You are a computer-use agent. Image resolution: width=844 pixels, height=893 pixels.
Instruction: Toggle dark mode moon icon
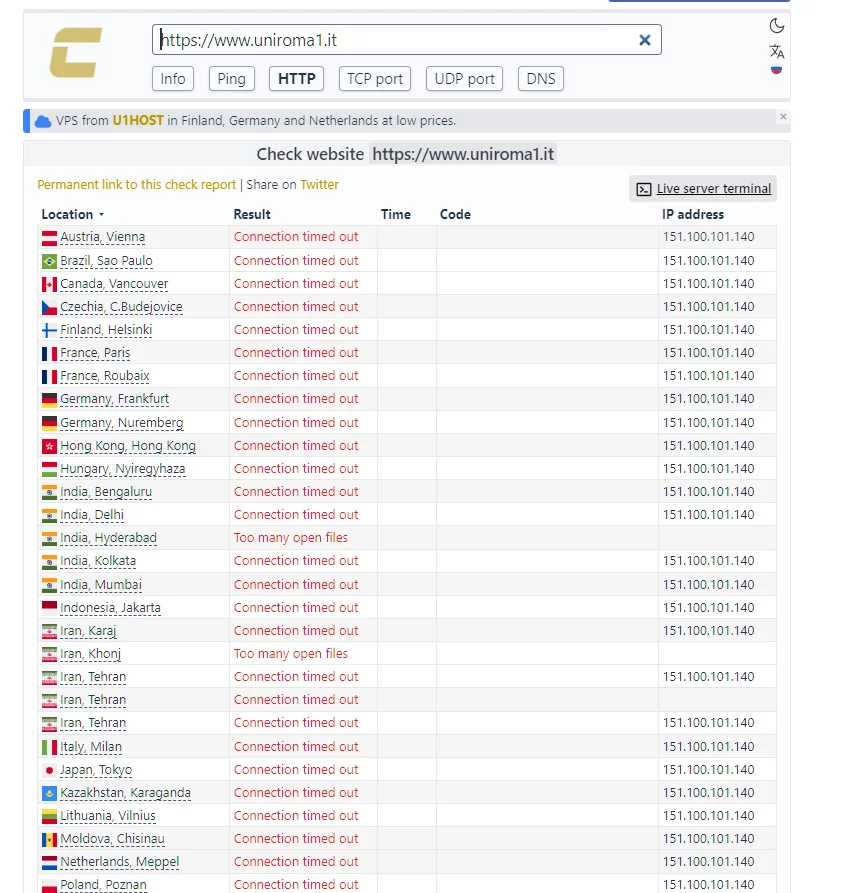(x=777, y=26)
